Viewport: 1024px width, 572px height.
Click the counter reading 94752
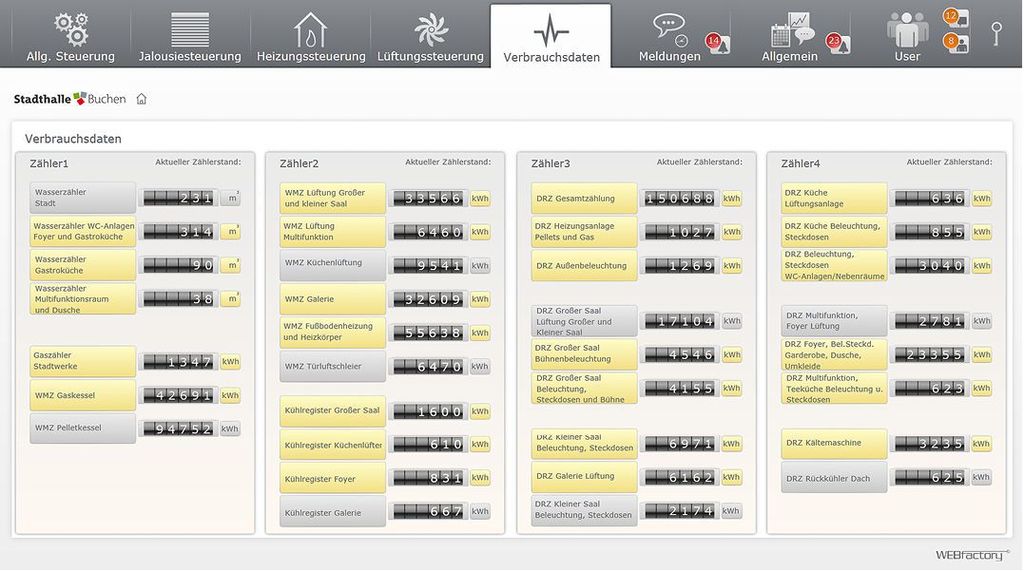pos(178,428)
